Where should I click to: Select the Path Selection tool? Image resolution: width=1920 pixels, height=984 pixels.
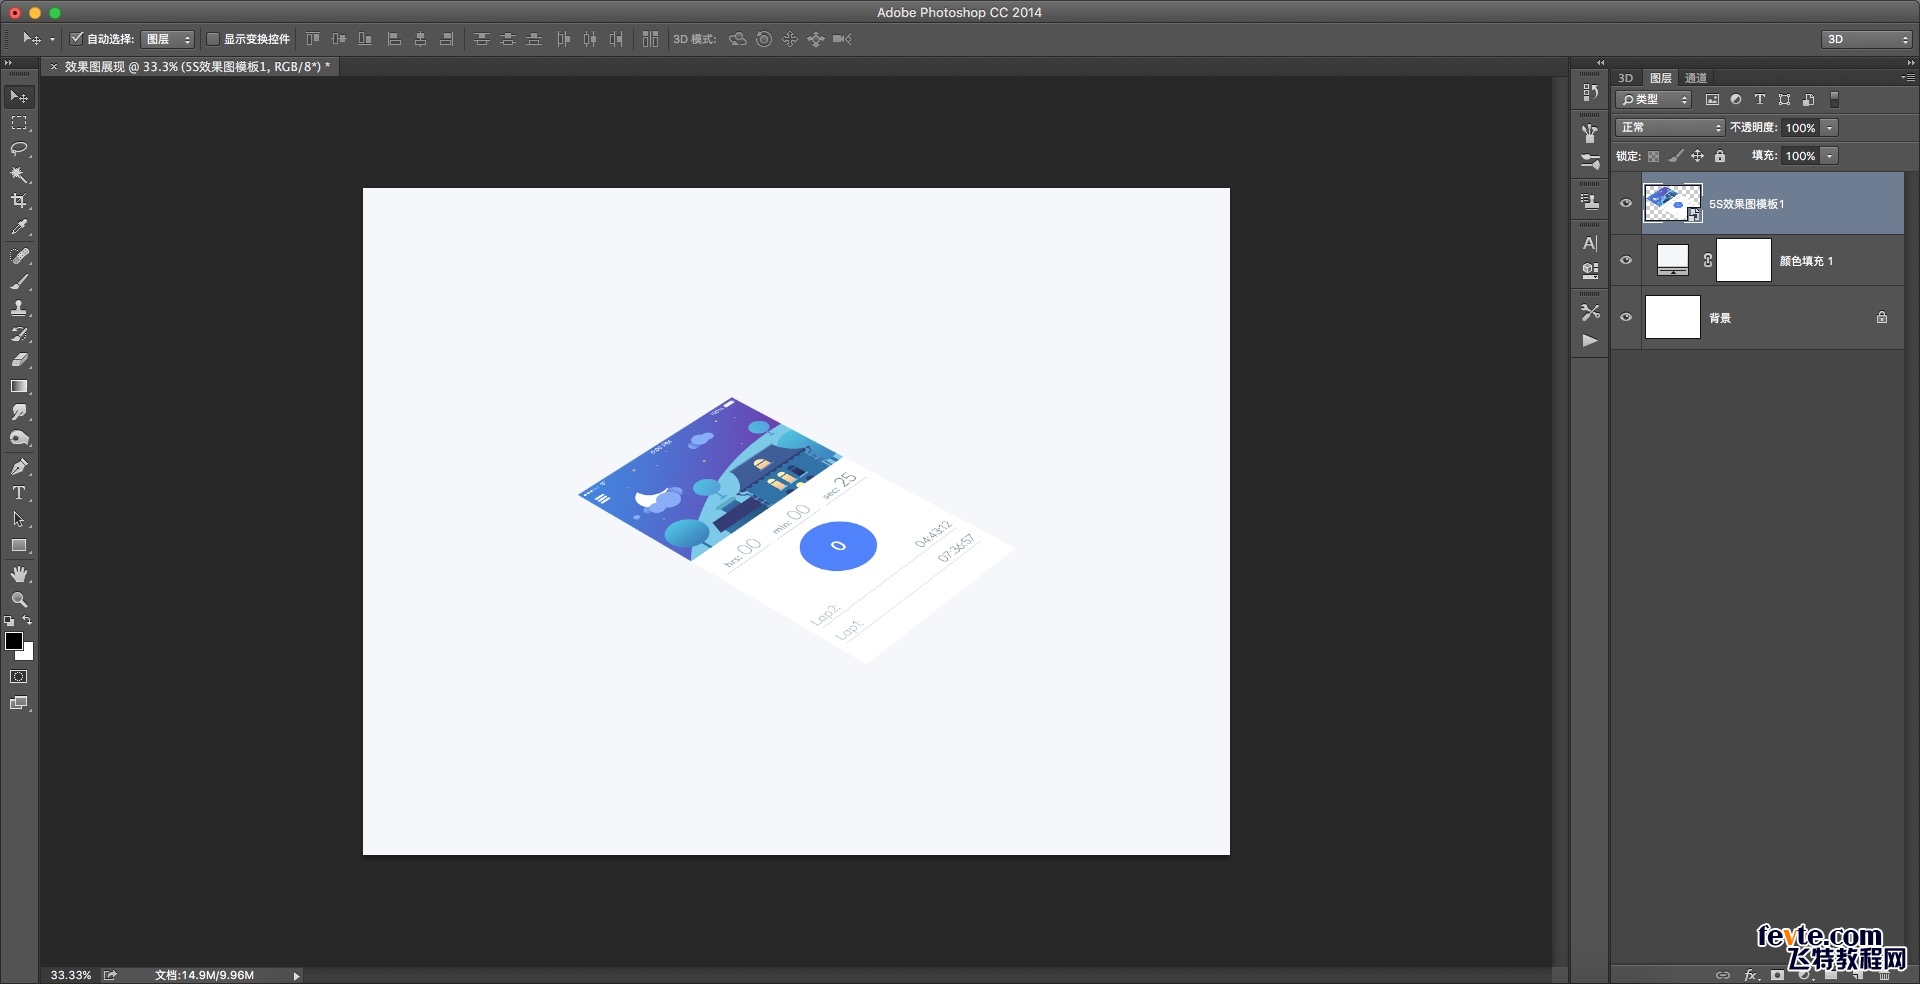pyautogui.click(x=19, y=519)
